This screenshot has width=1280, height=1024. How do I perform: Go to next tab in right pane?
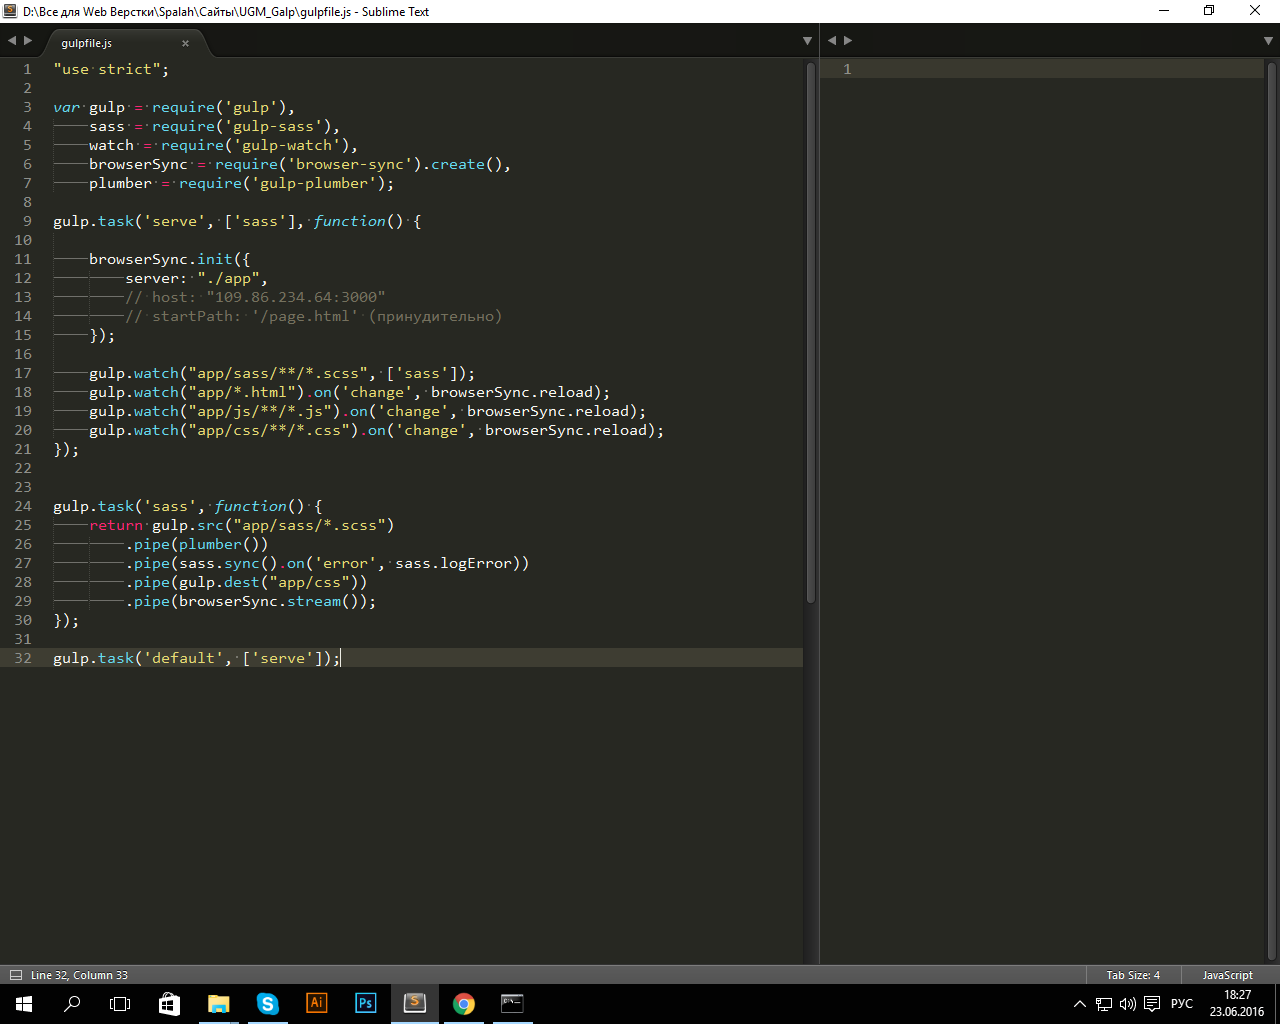(x=848, y=41)
